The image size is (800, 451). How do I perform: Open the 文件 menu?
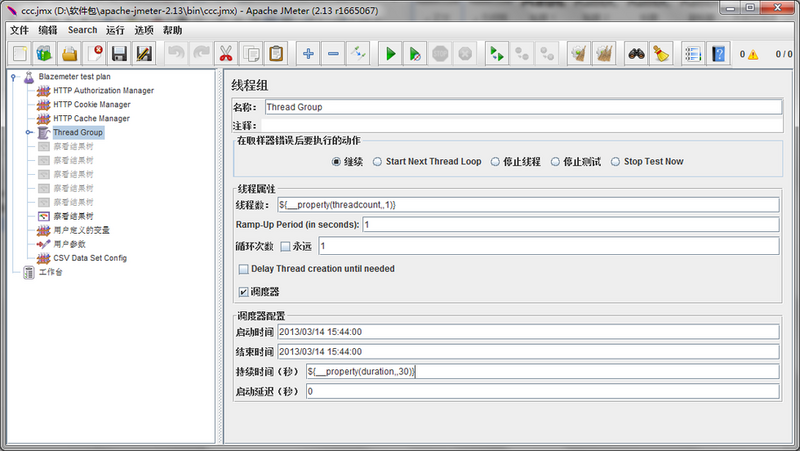(19, 30)
